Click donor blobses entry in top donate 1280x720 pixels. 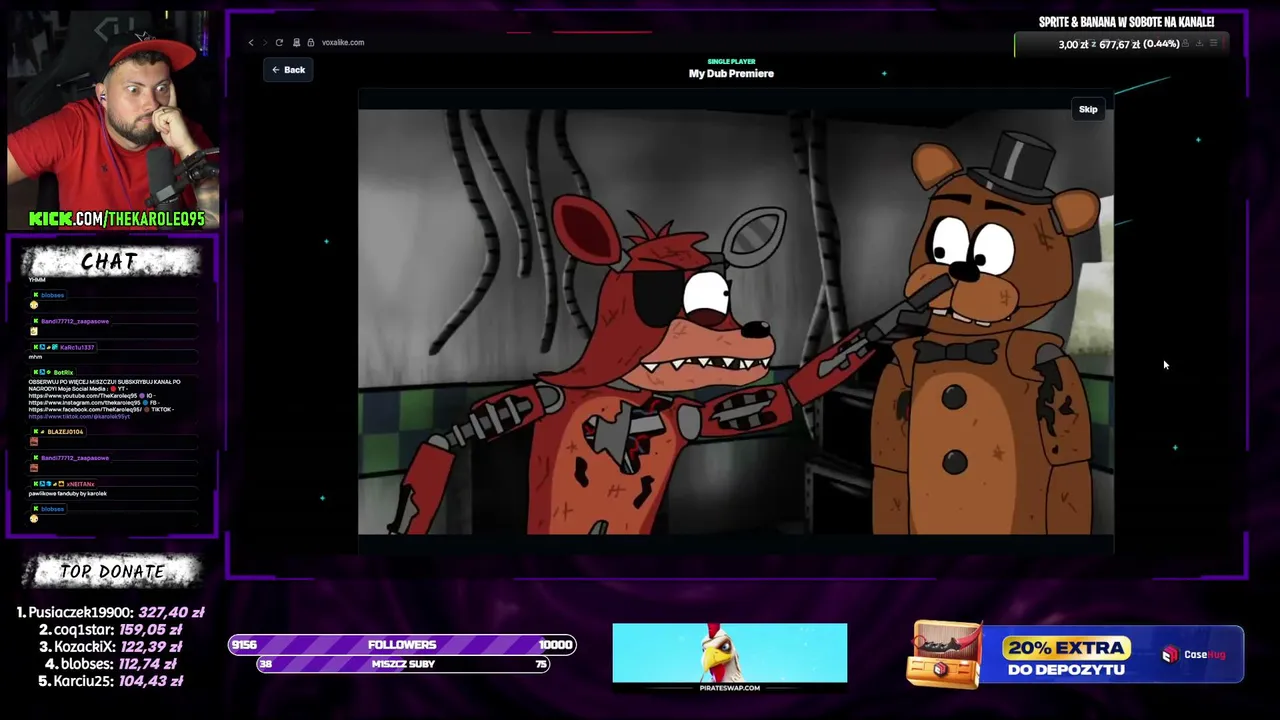(x=110, y=663)
